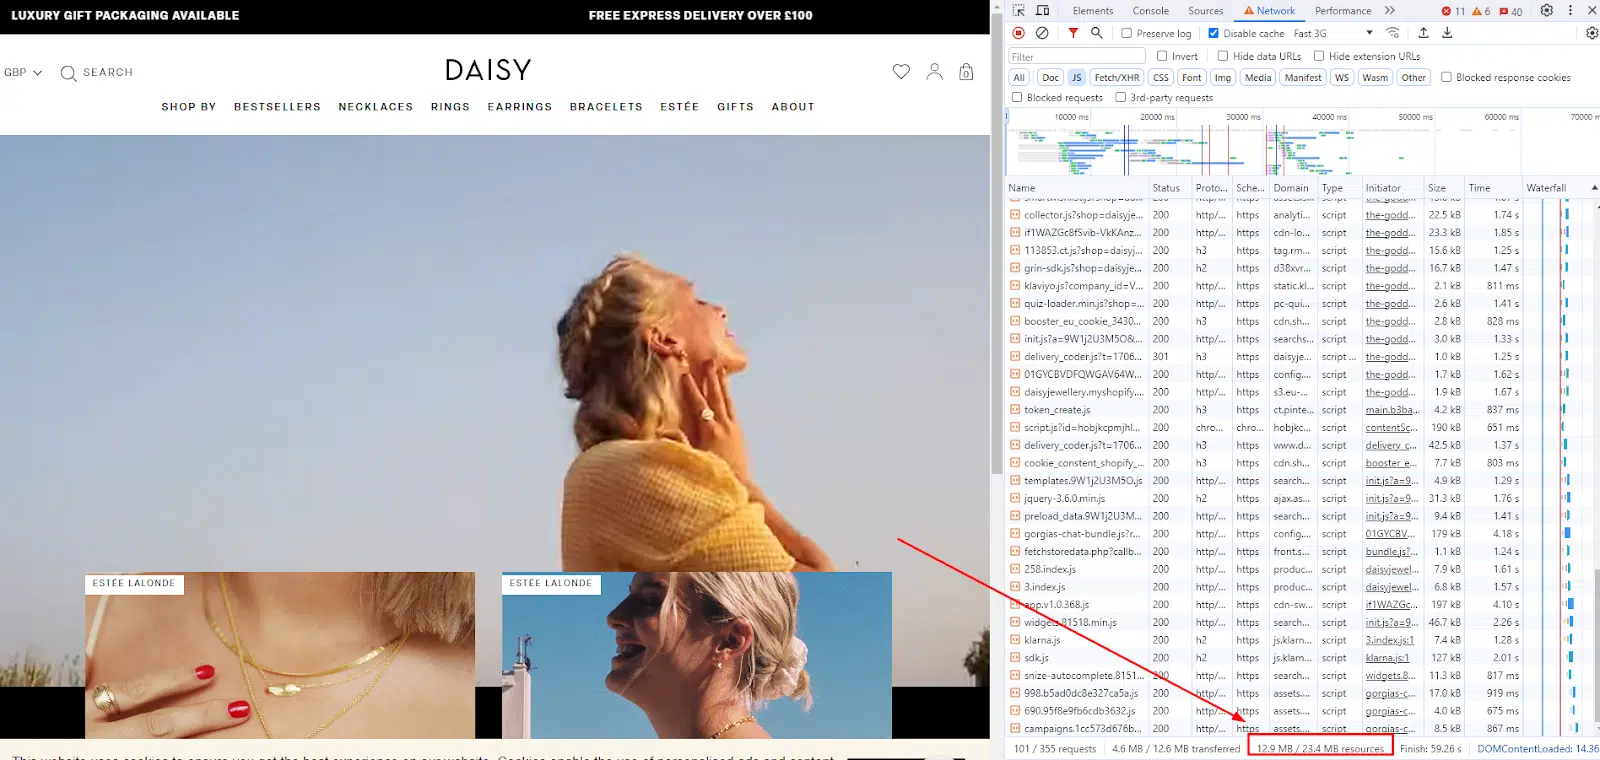Click the red errors count badge
This screenshot has width=1600, height=760.
[1454, 11]
